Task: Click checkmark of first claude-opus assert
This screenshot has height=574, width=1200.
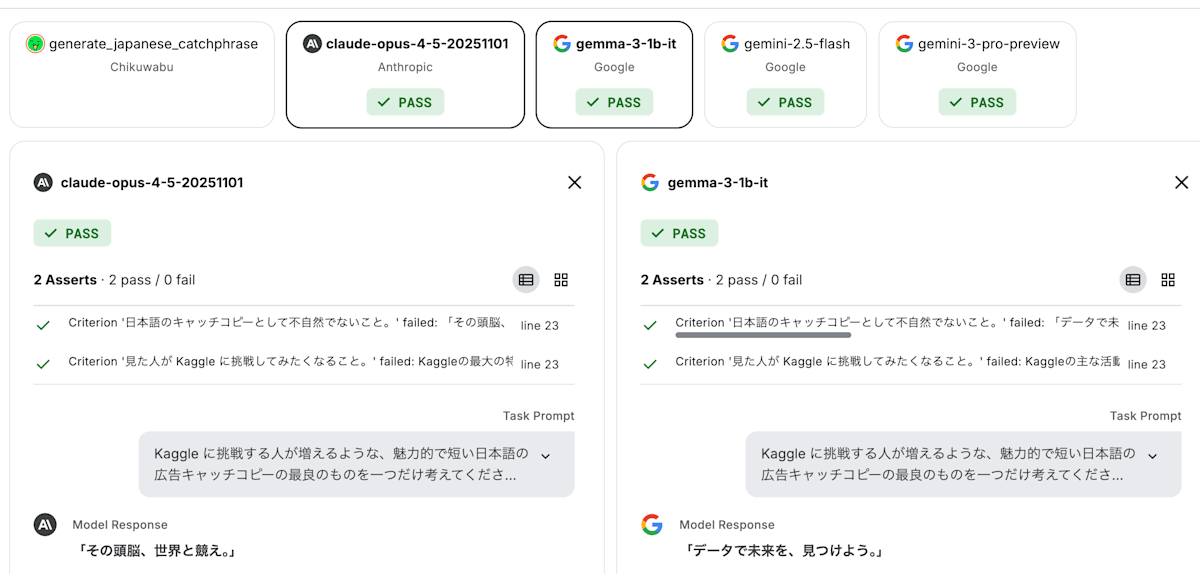Action: pyautogui.click(x=43, y=325)
